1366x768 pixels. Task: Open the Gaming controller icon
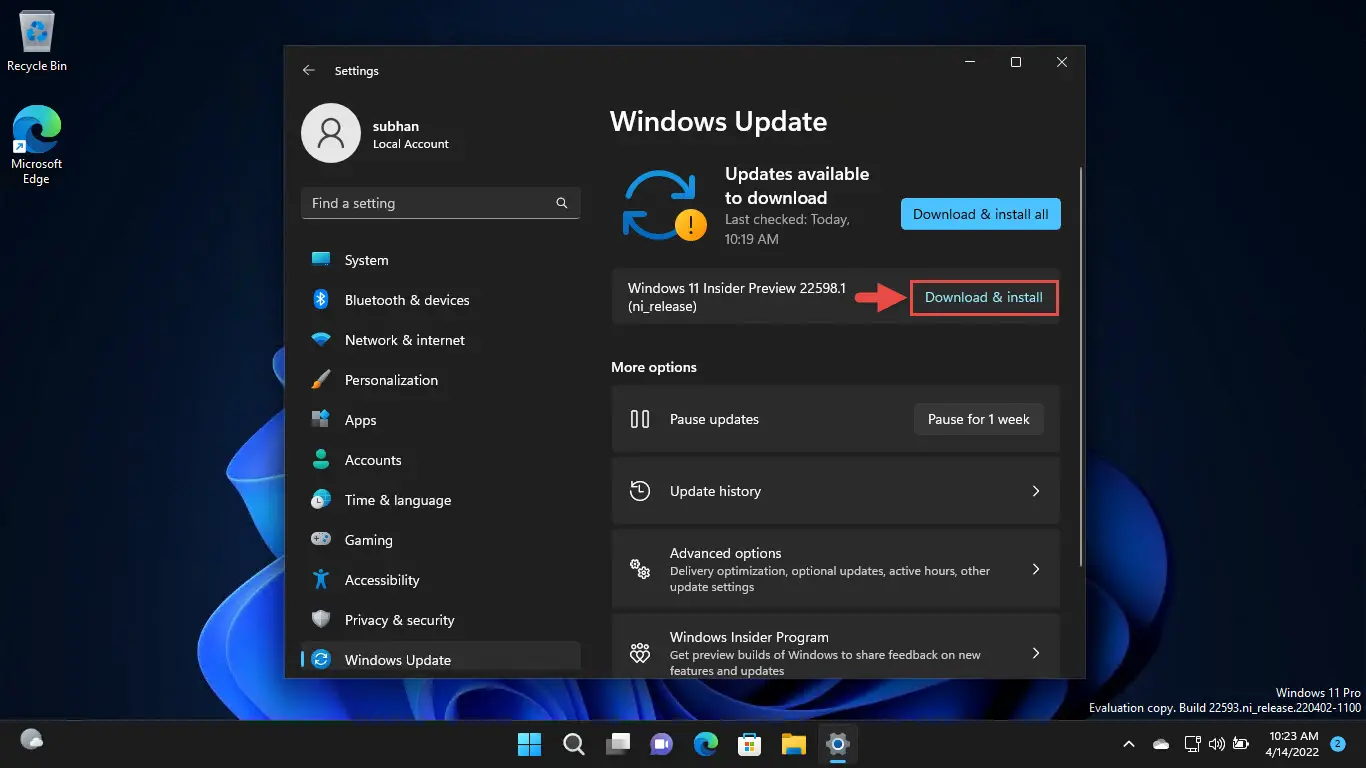(321, 540)
